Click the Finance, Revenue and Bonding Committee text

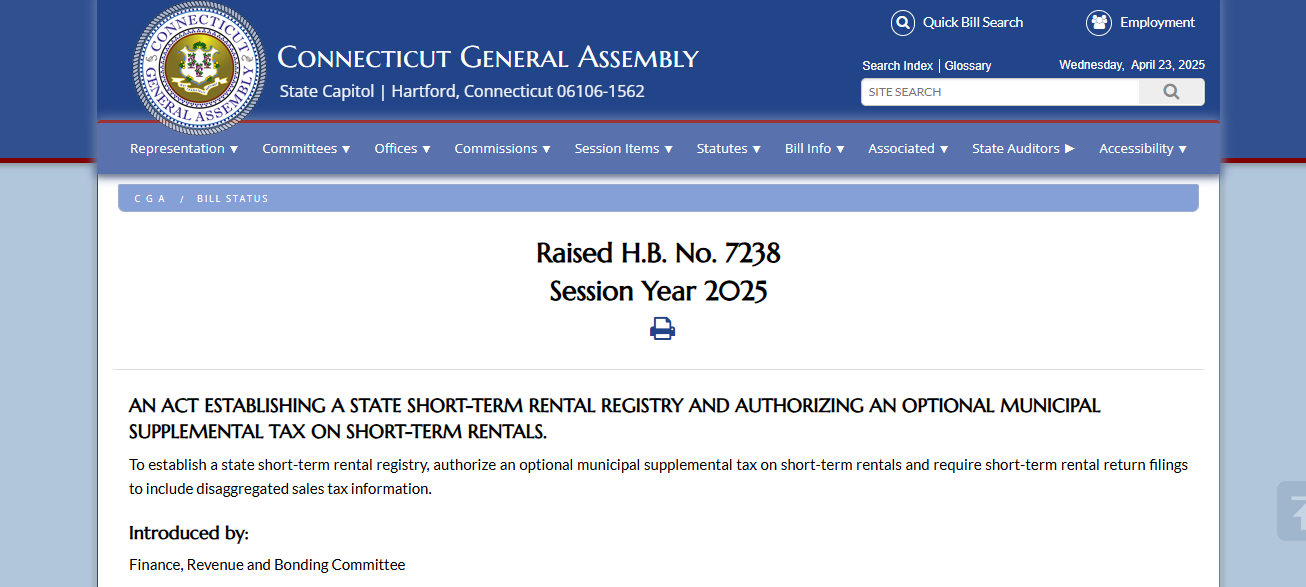tap(267, 565)
